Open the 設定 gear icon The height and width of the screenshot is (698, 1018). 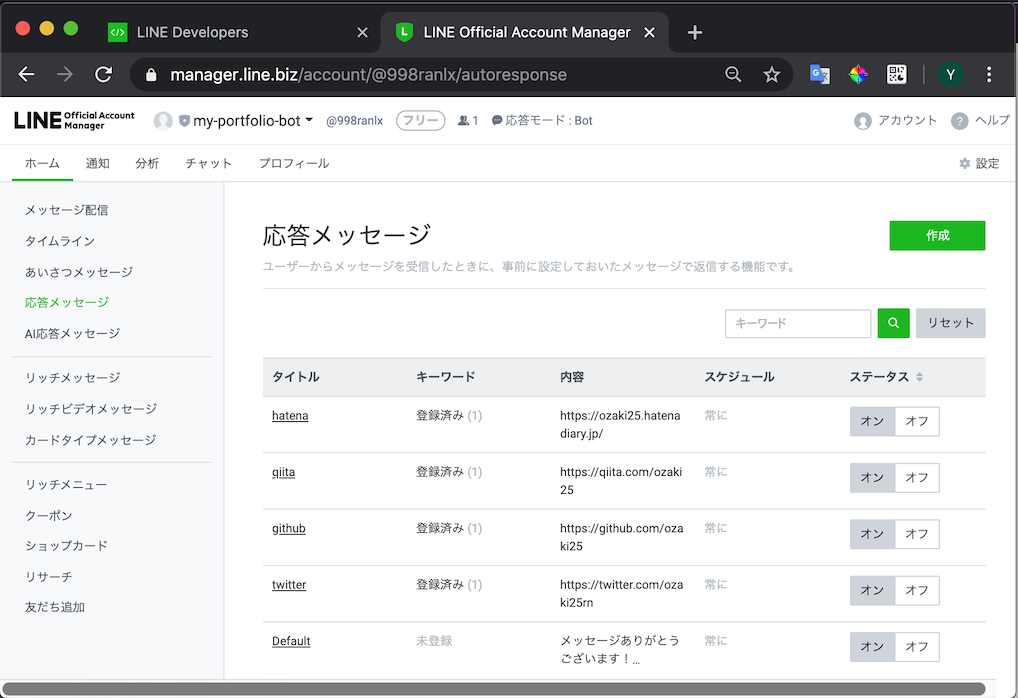tap(965, 164)
